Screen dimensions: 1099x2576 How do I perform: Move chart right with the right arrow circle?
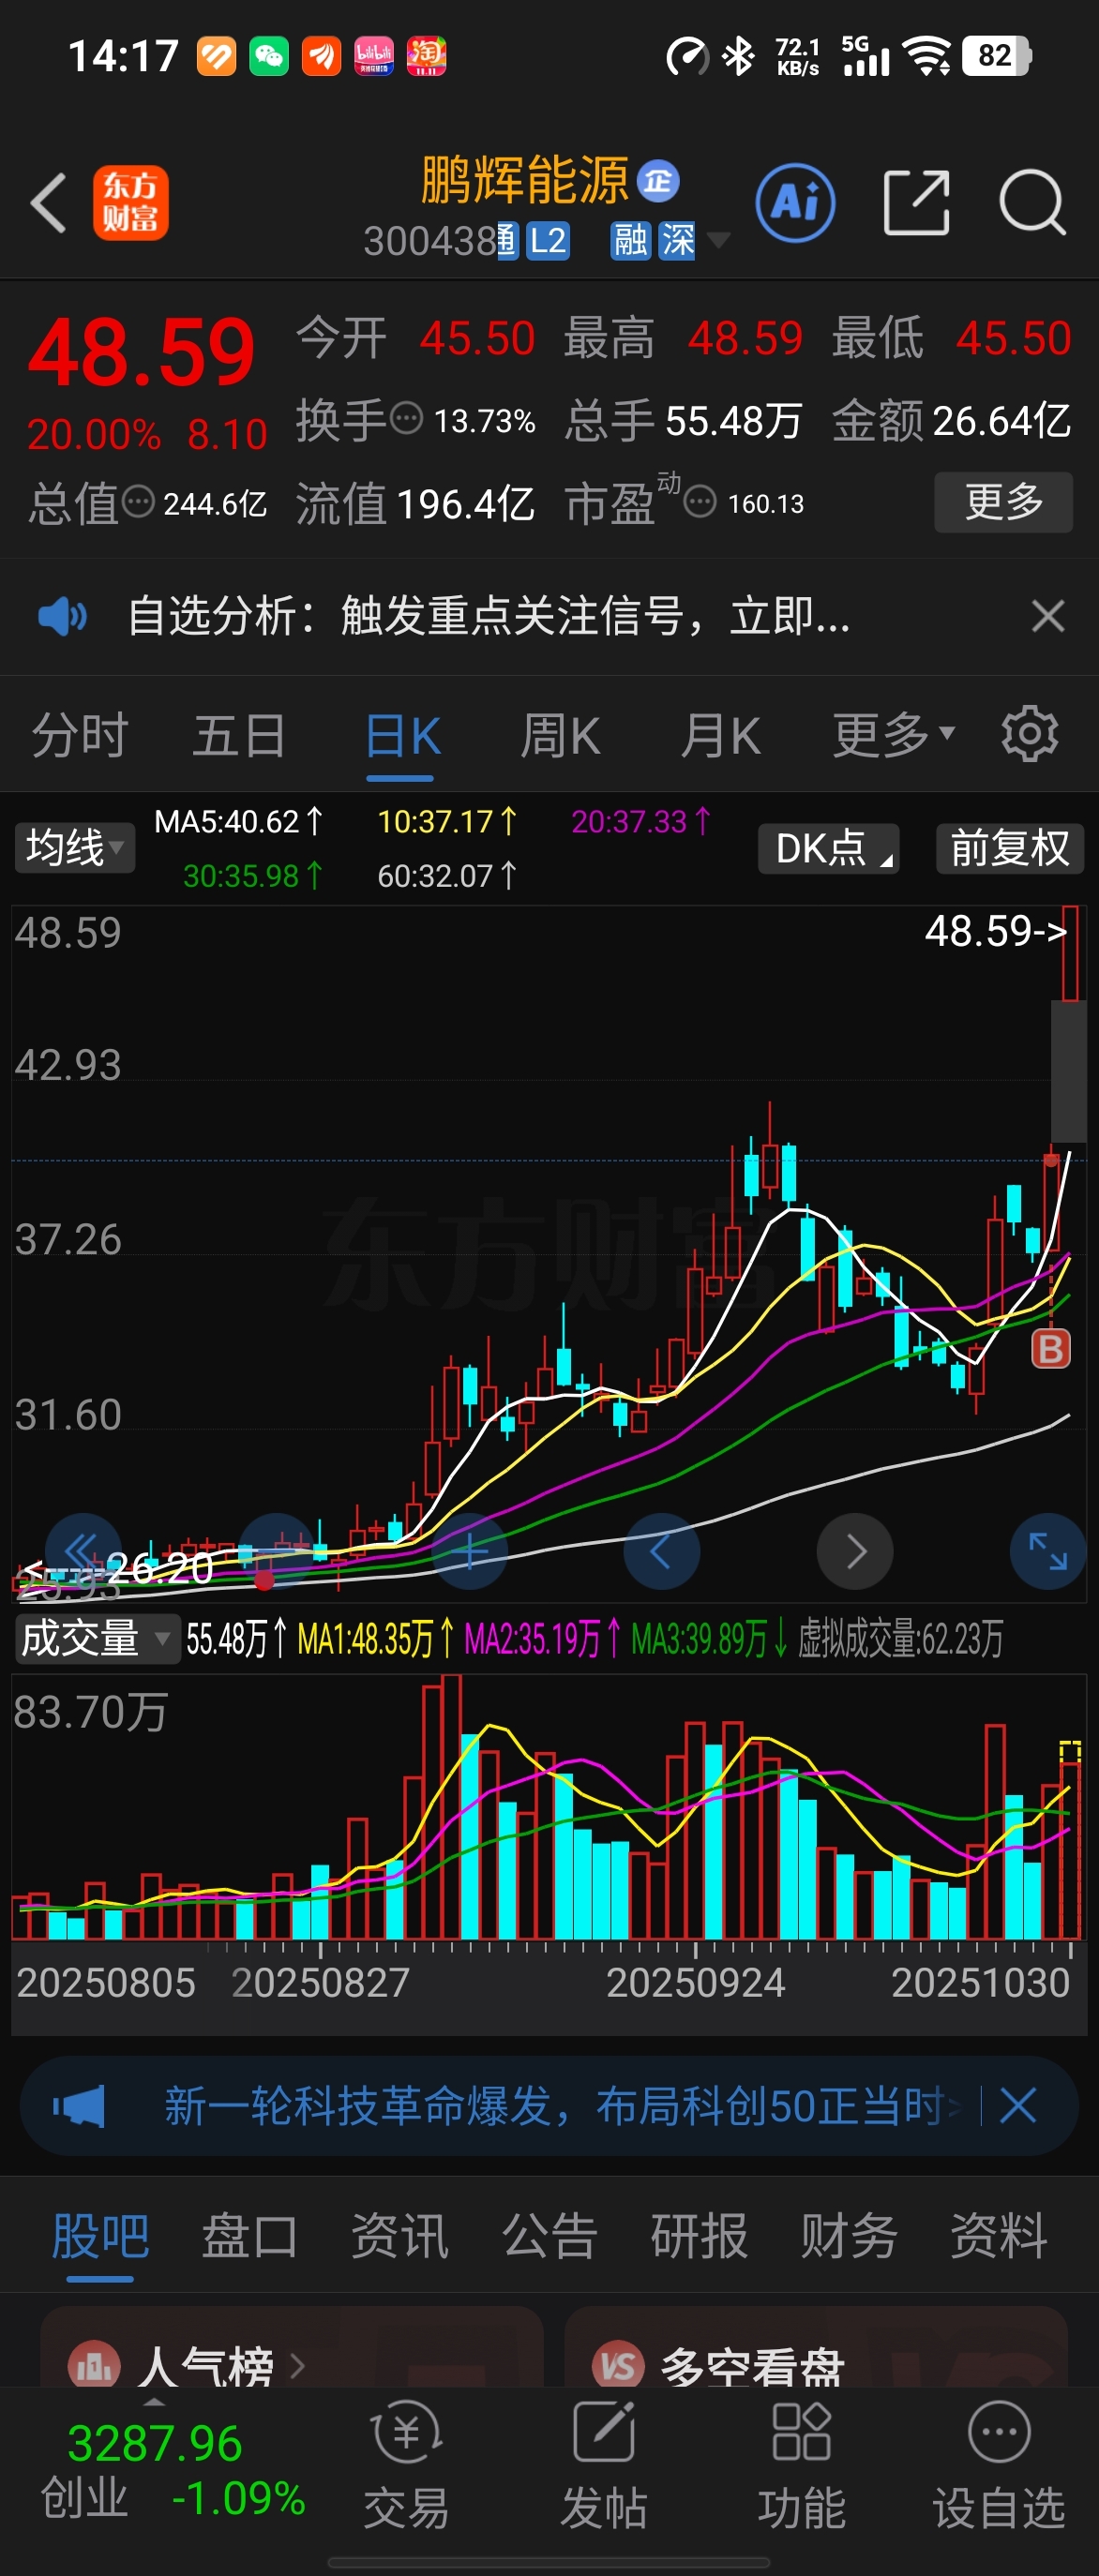click(855, 1551)
